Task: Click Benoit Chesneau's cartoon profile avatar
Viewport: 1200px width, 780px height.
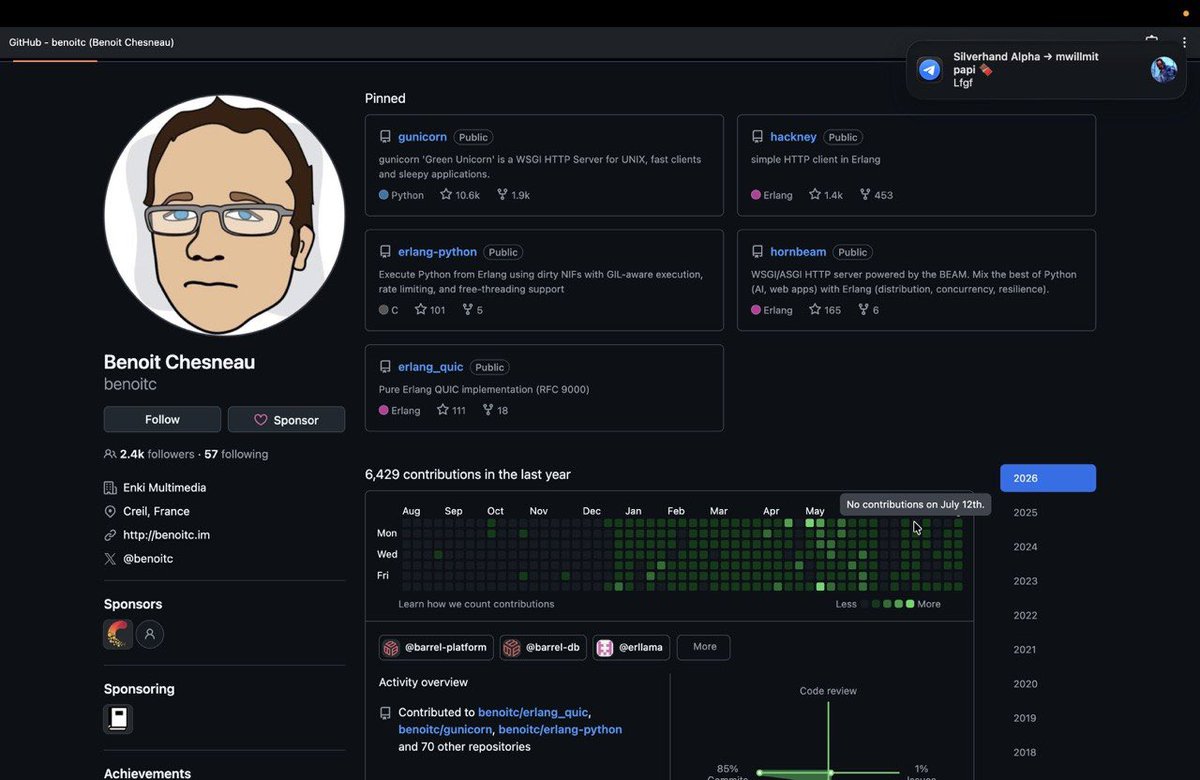Action: [224, 216]
